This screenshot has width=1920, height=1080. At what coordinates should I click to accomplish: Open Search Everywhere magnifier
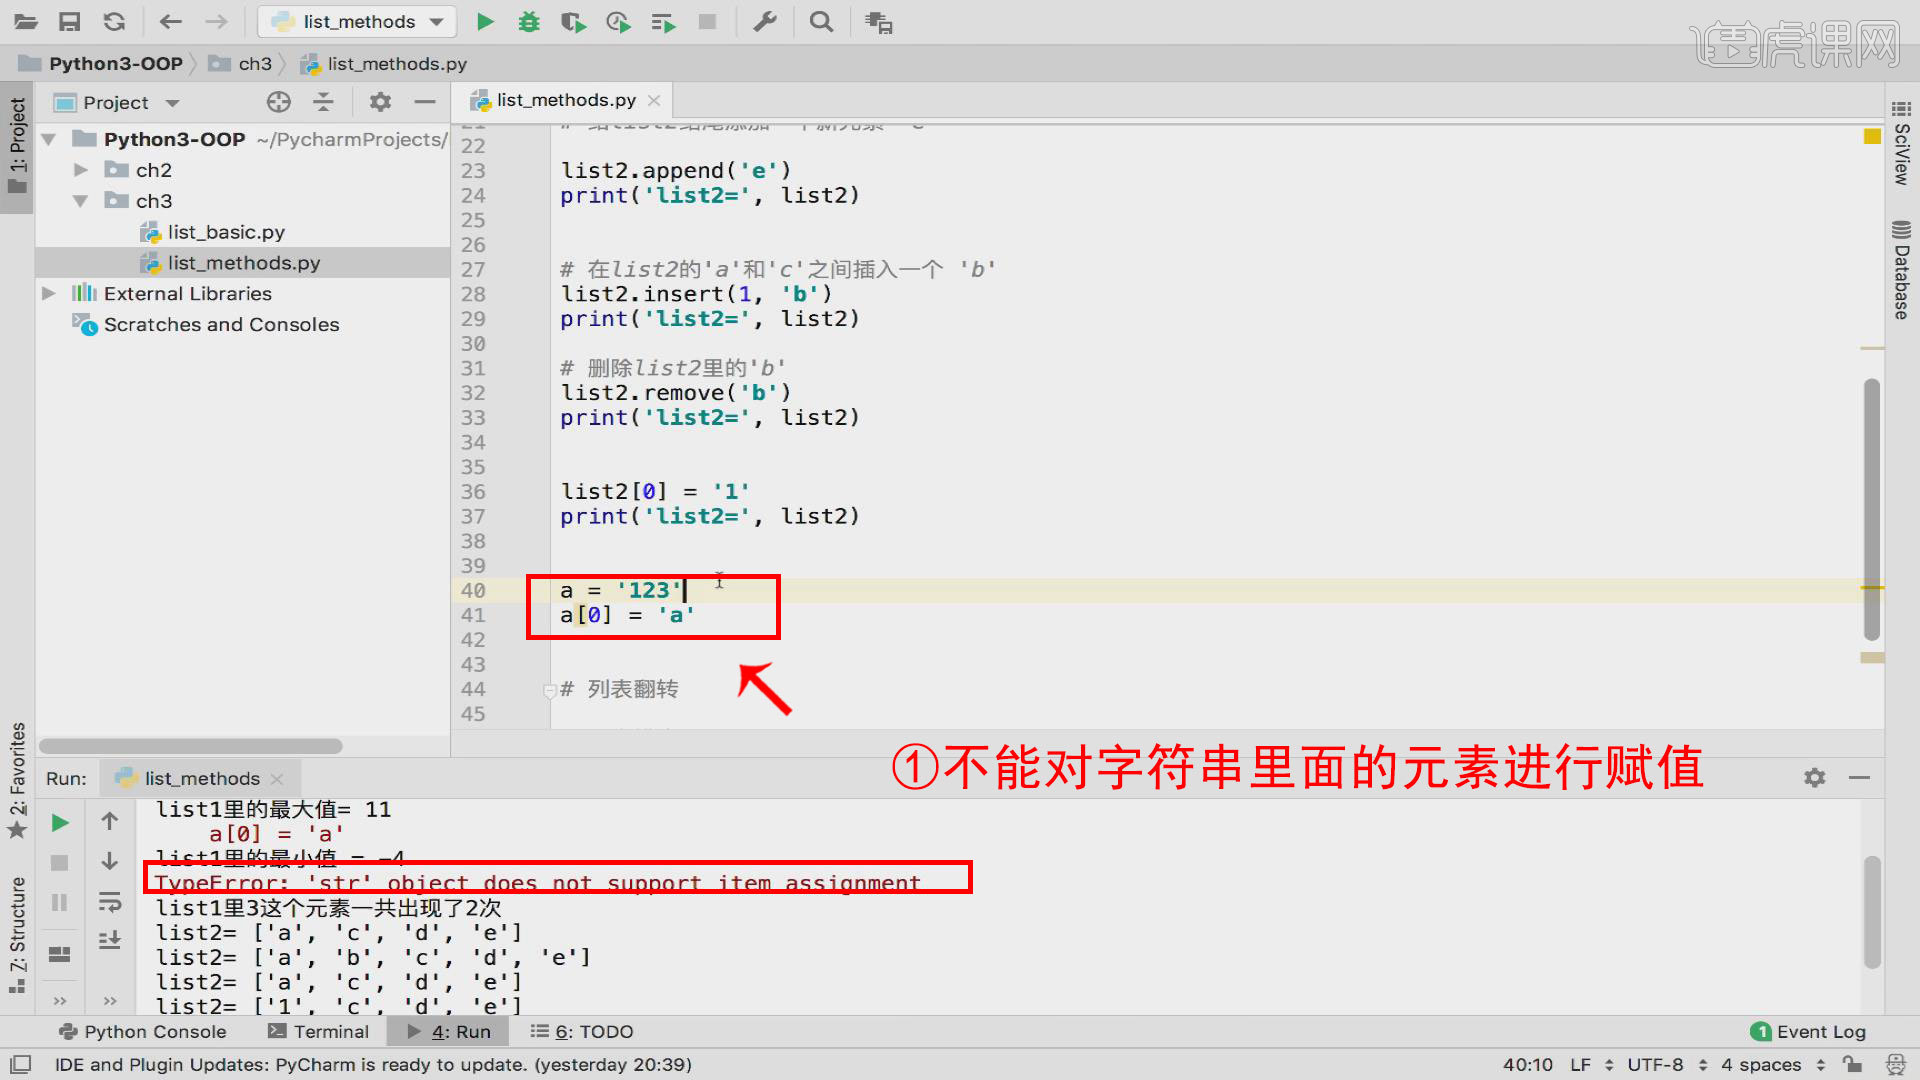(820, 21)
